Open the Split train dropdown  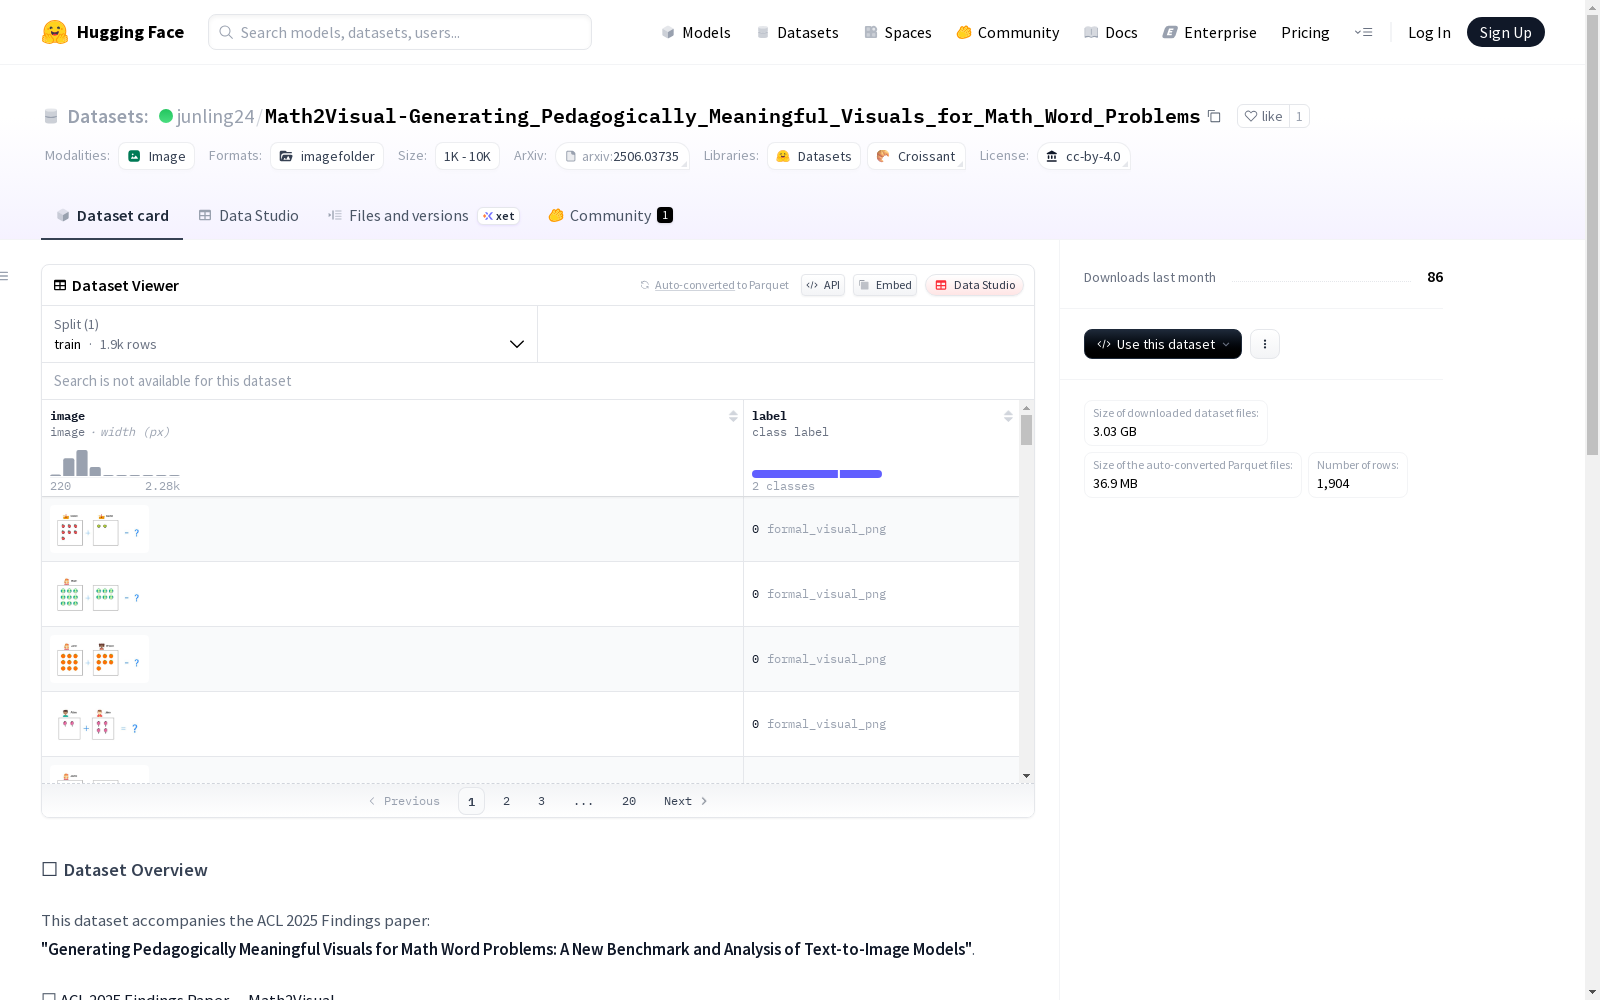click(x=290, y=334)
